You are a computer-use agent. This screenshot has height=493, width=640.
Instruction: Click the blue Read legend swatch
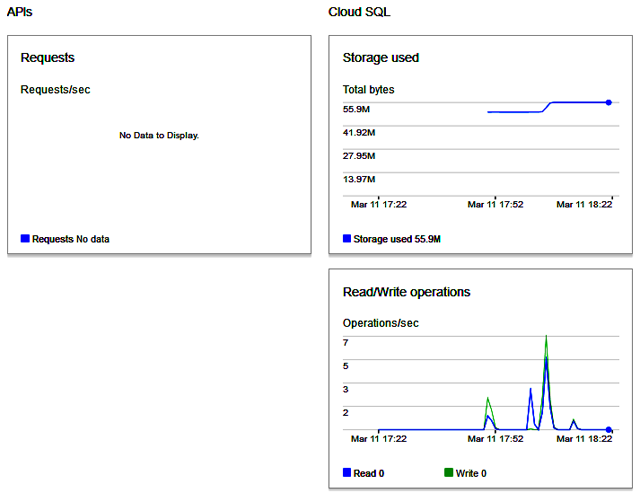click(347, 473)
